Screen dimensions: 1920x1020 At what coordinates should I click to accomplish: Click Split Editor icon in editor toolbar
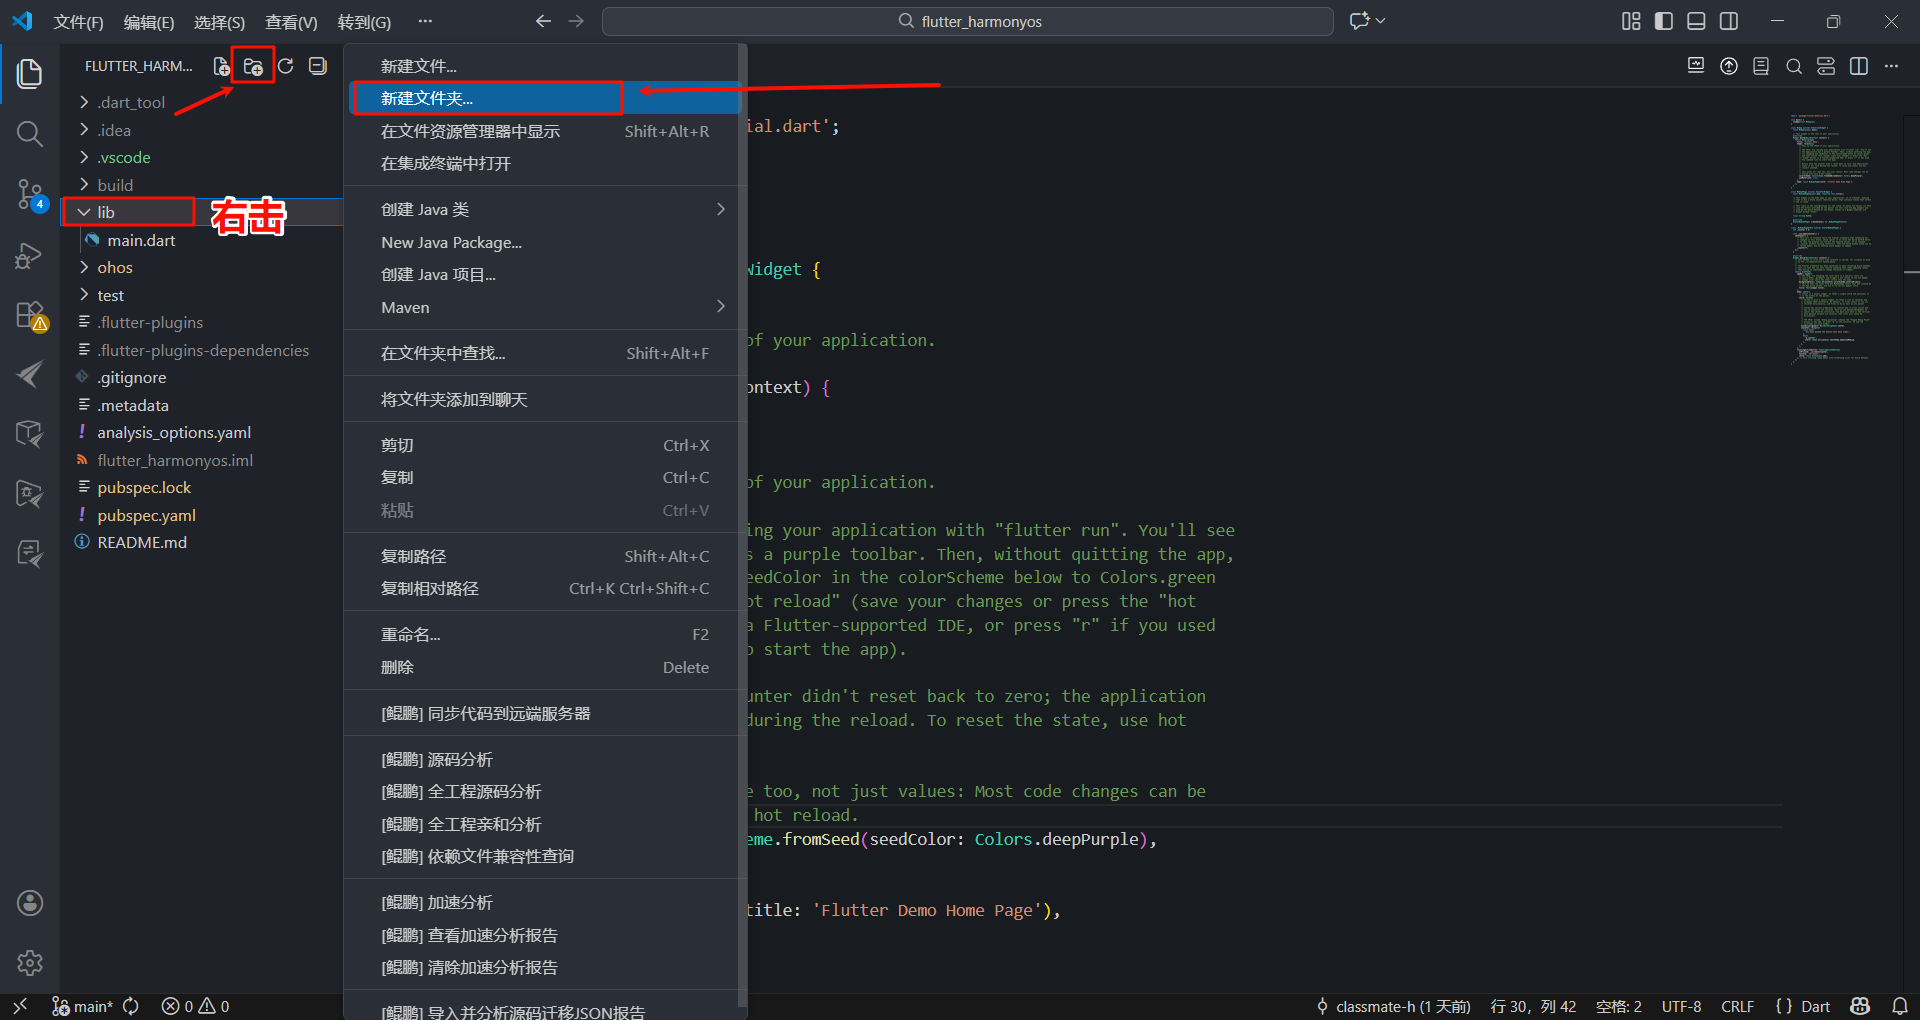pos(1859,66)
